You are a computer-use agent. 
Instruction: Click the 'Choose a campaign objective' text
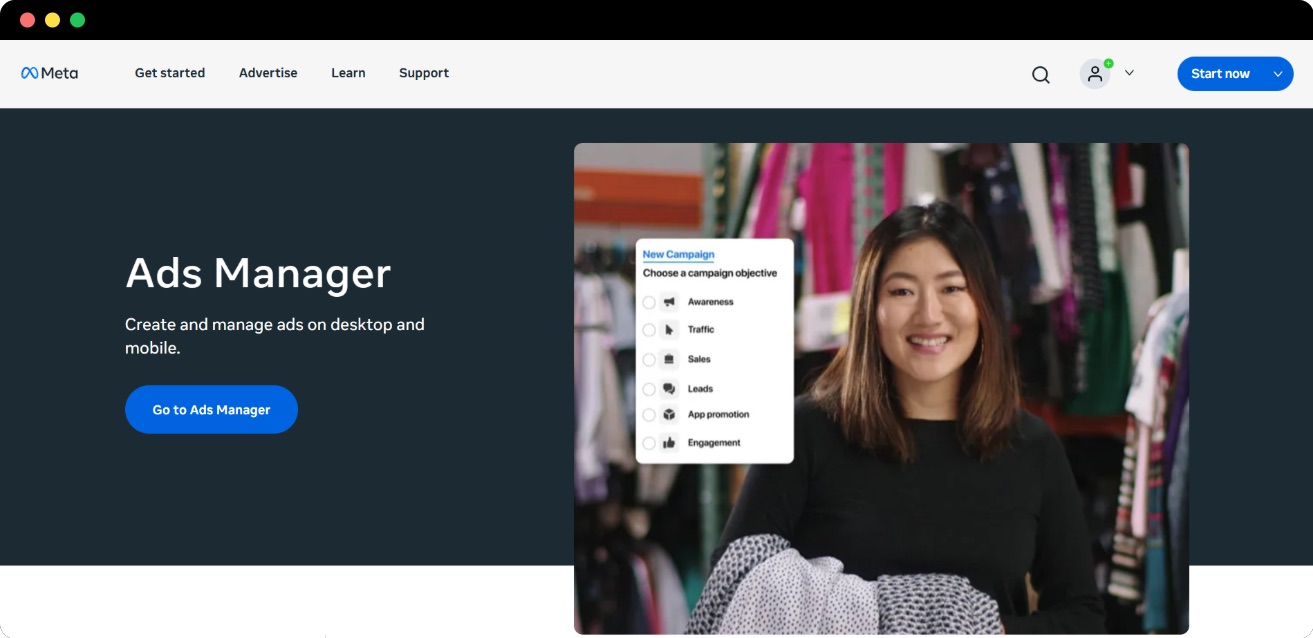coord(710,273)
